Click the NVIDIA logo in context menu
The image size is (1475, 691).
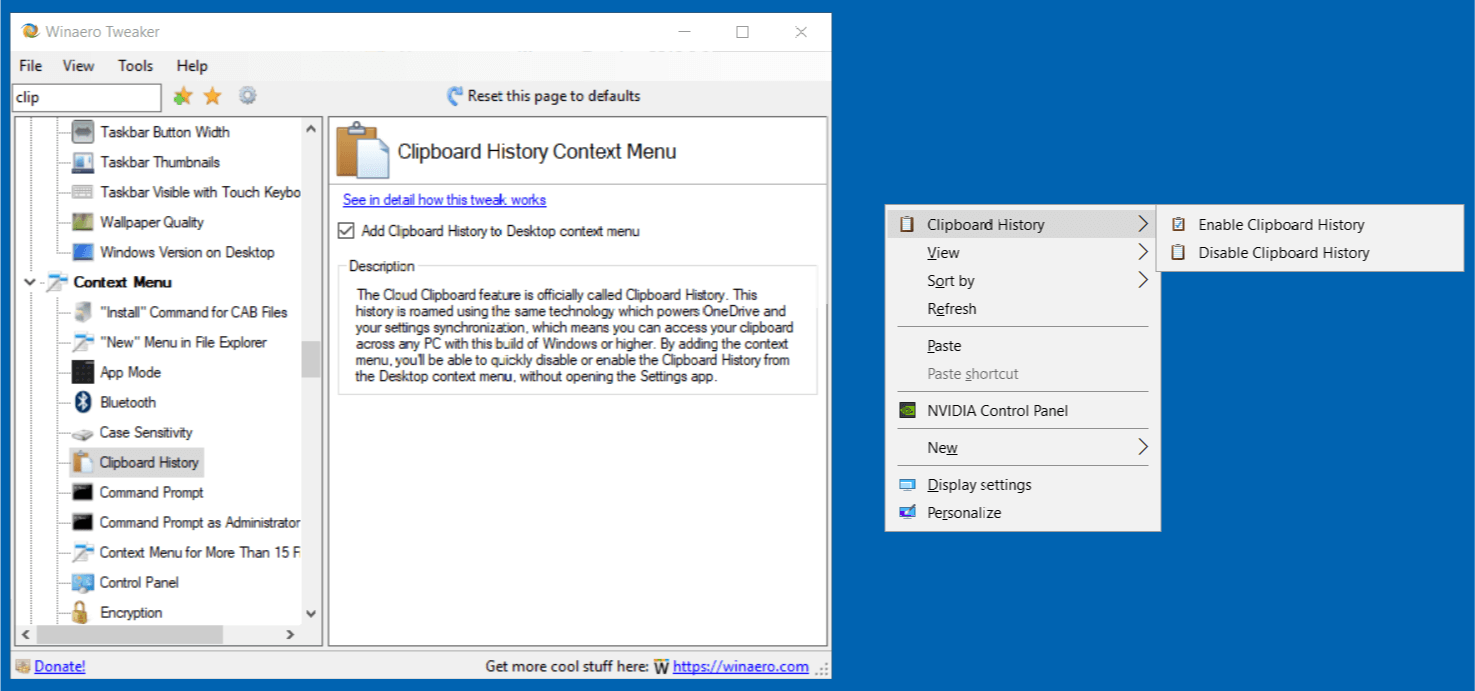907,410
